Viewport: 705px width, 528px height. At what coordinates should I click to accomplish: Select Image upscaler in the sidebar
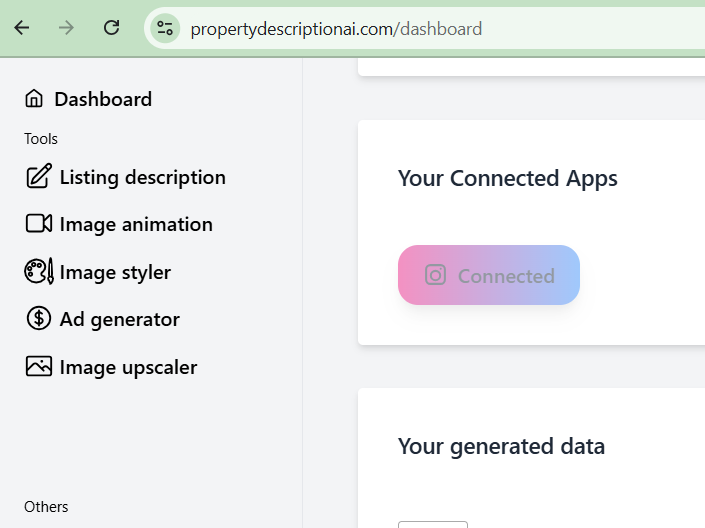pyautogui.click(x=128, y=367)
